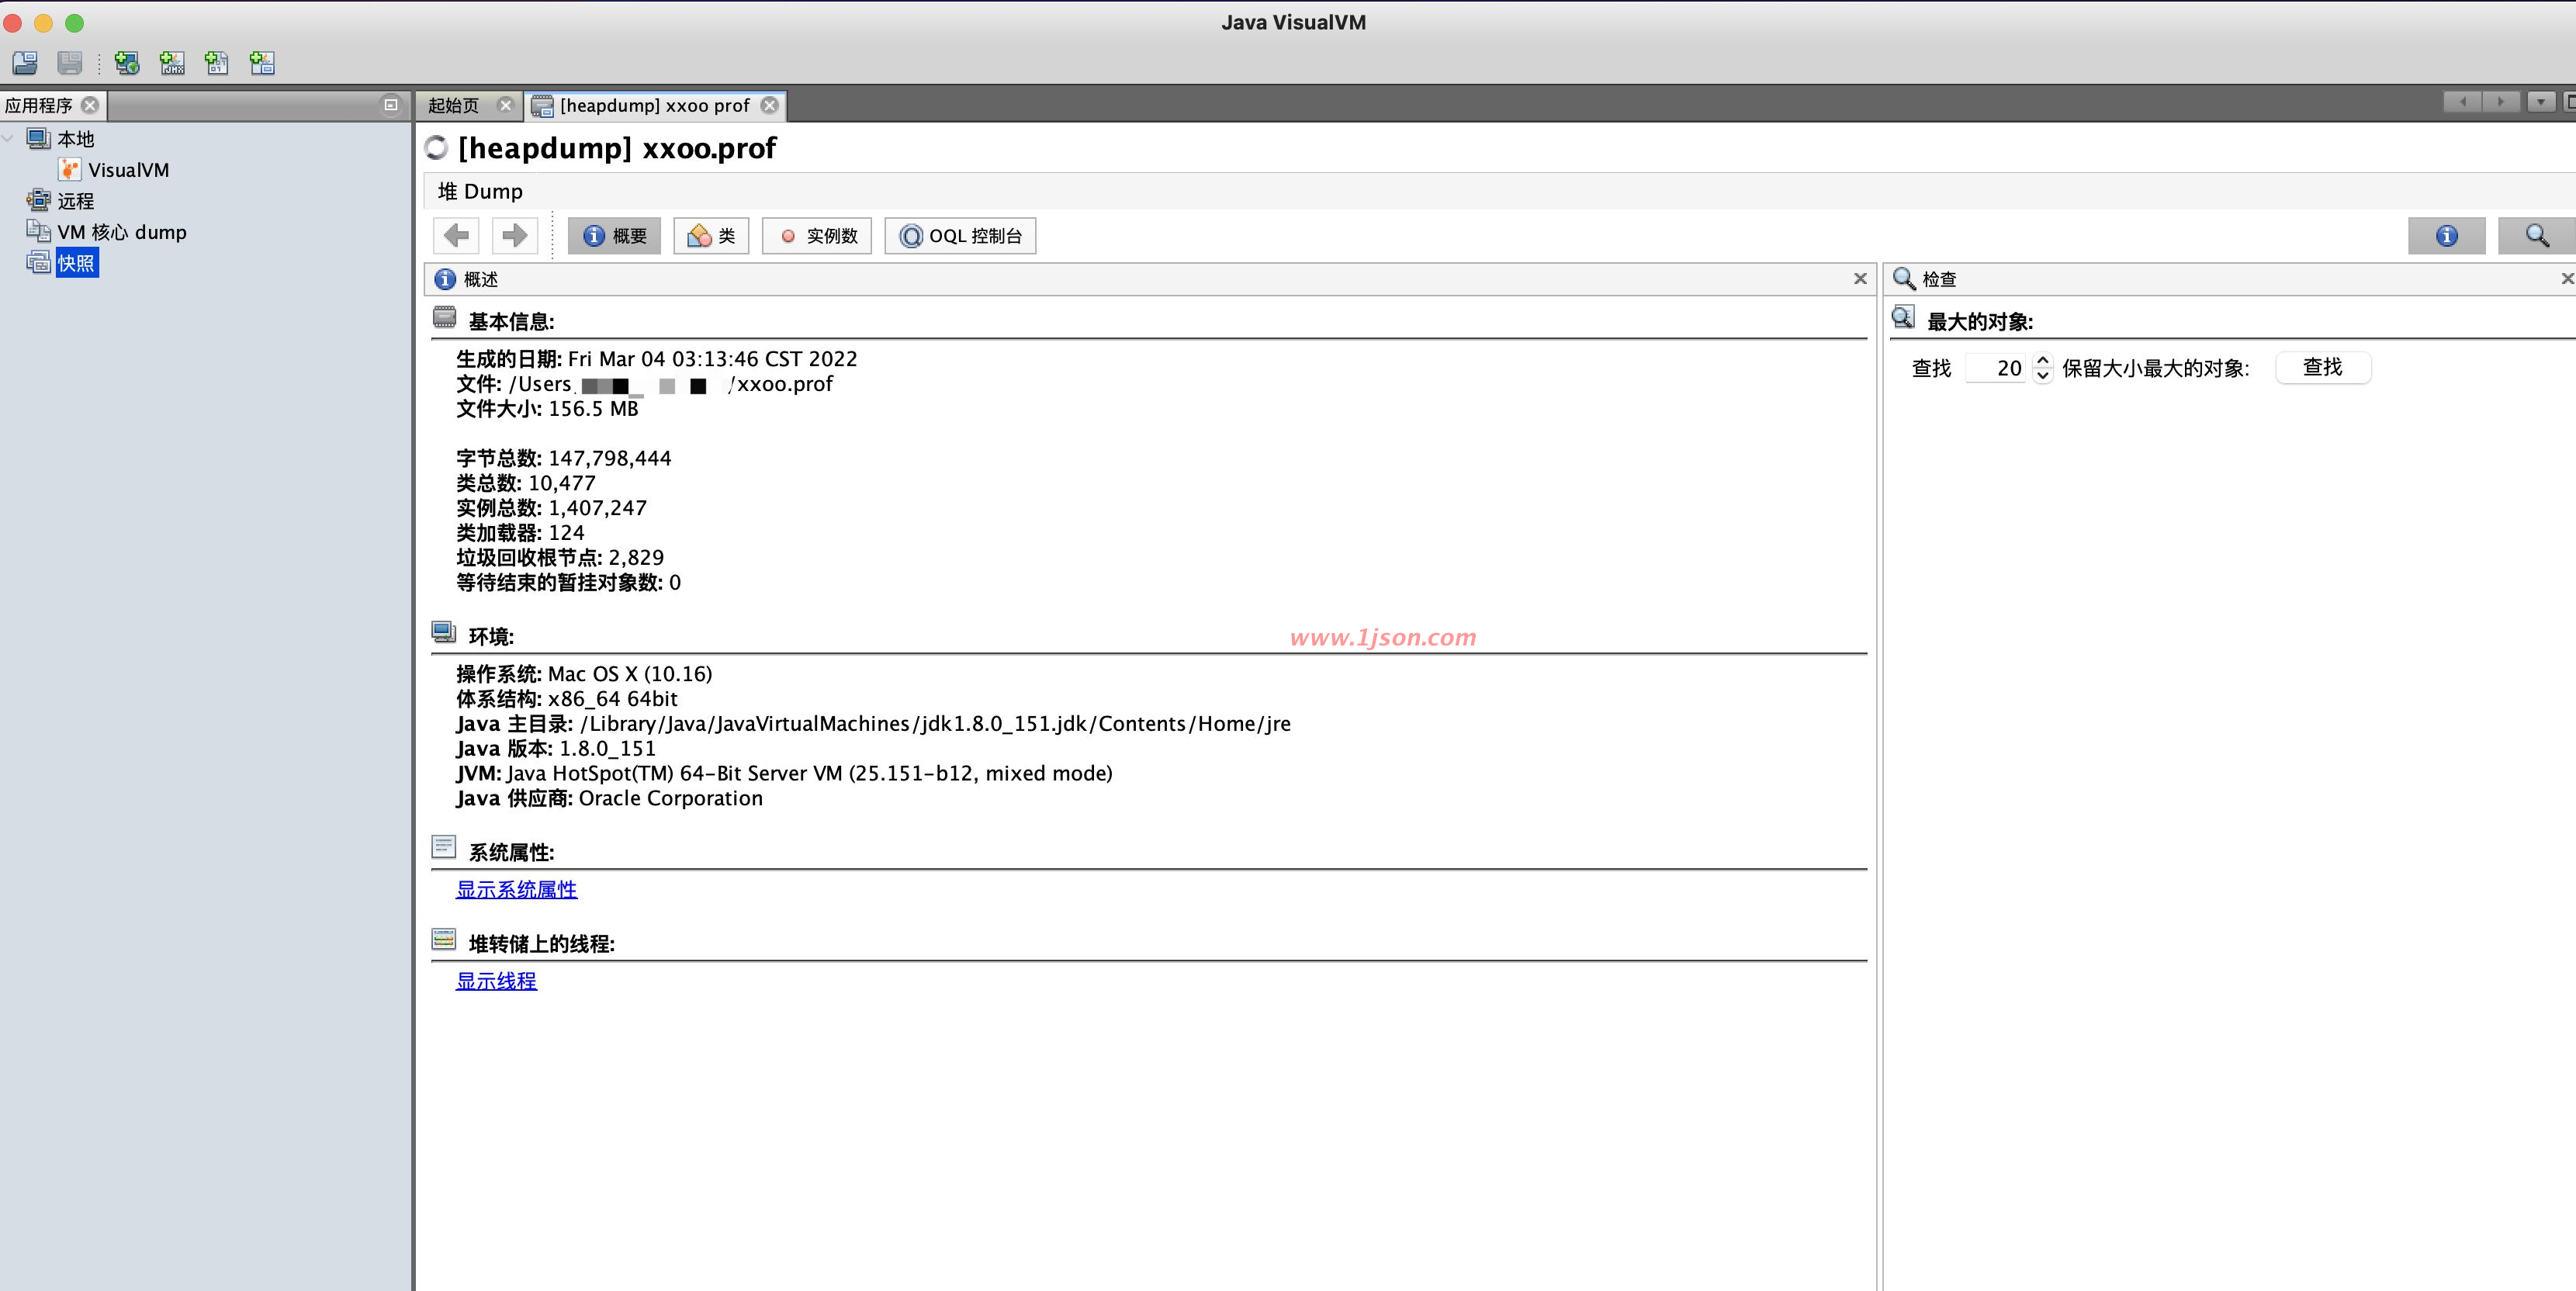Click the Load snapshot folder icon
Image resolution: width=2576 pixels, height=1291 pixels.
(25, 63)
